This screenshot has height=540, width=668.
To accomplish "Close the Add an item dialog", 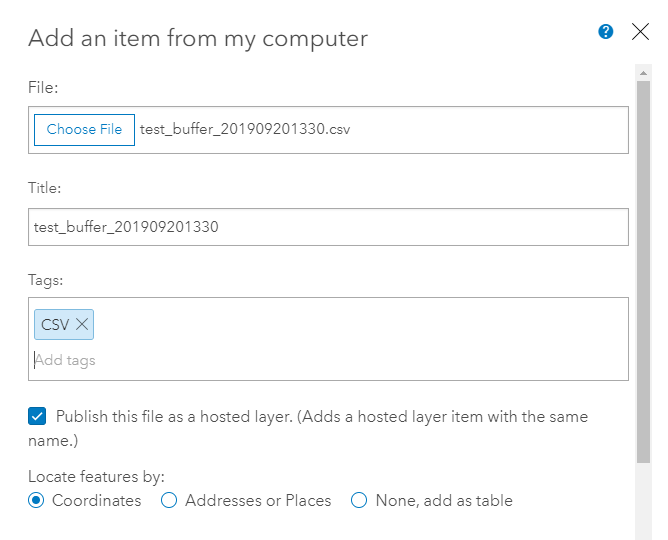I will 641,32.
